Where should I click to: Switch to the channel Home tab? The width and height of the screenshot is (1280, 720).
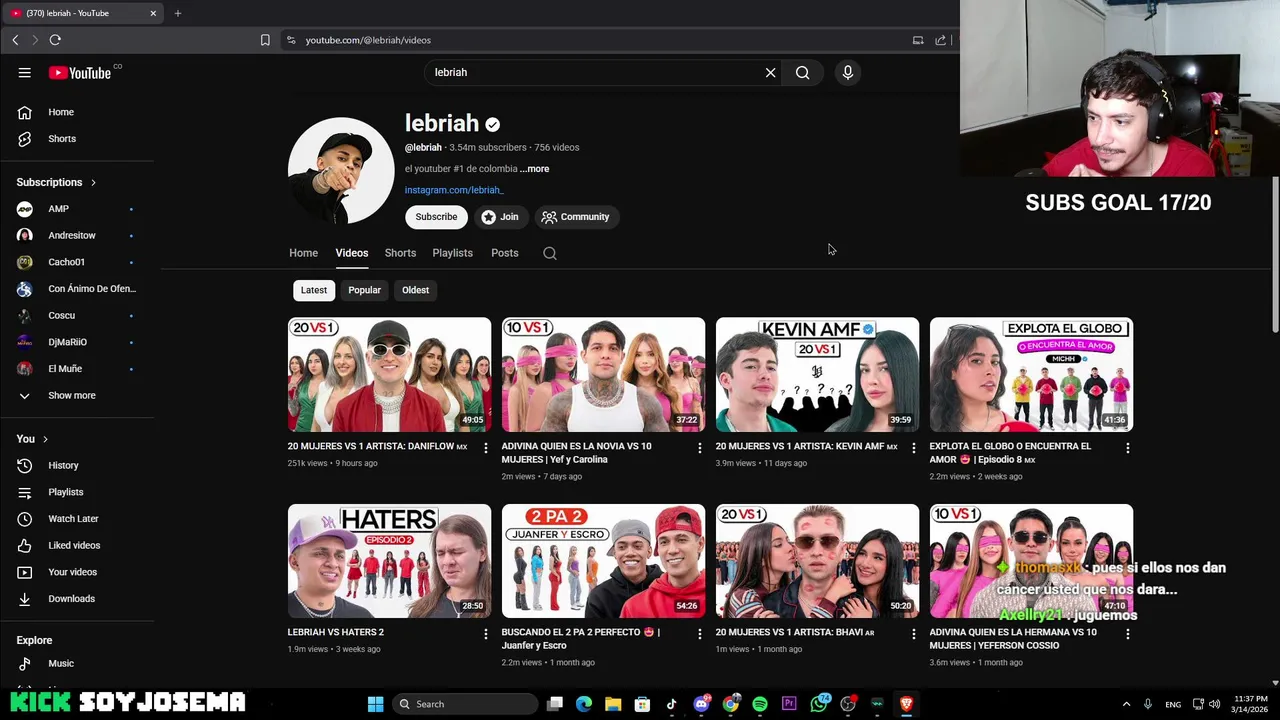(x=303, y=253)
